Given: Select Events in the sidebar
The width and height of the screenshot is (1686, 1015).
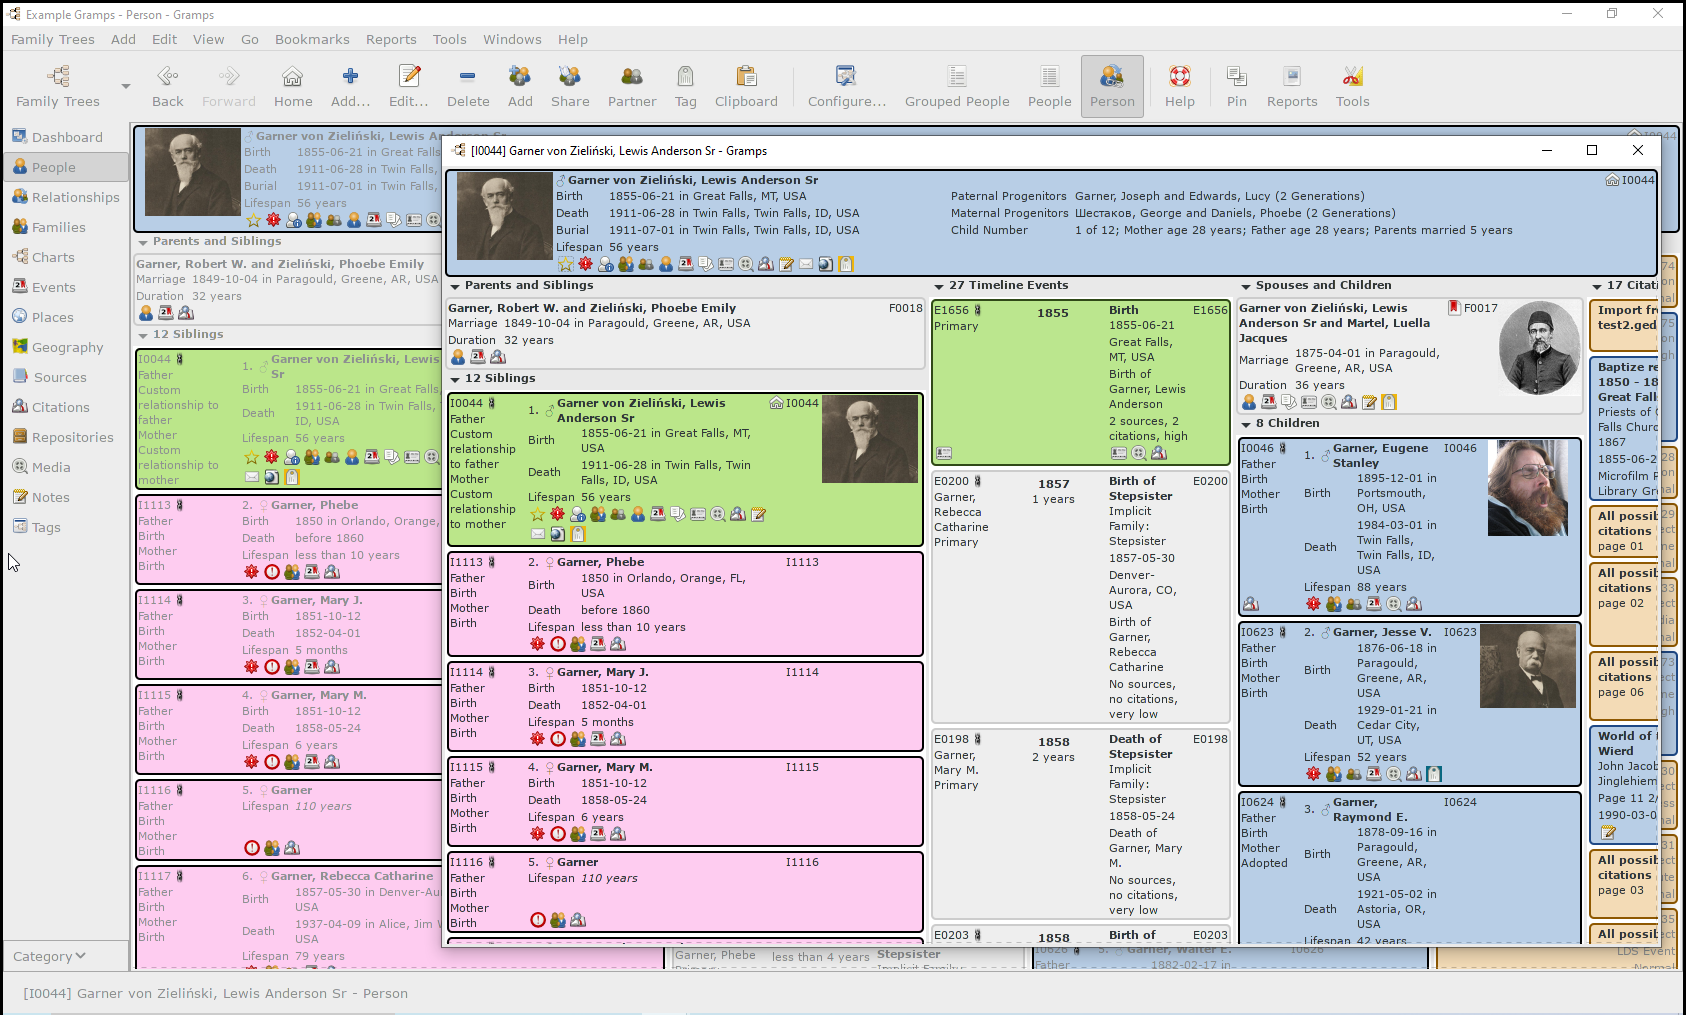Looking at the screenshot, I should (x=66, y=287).
